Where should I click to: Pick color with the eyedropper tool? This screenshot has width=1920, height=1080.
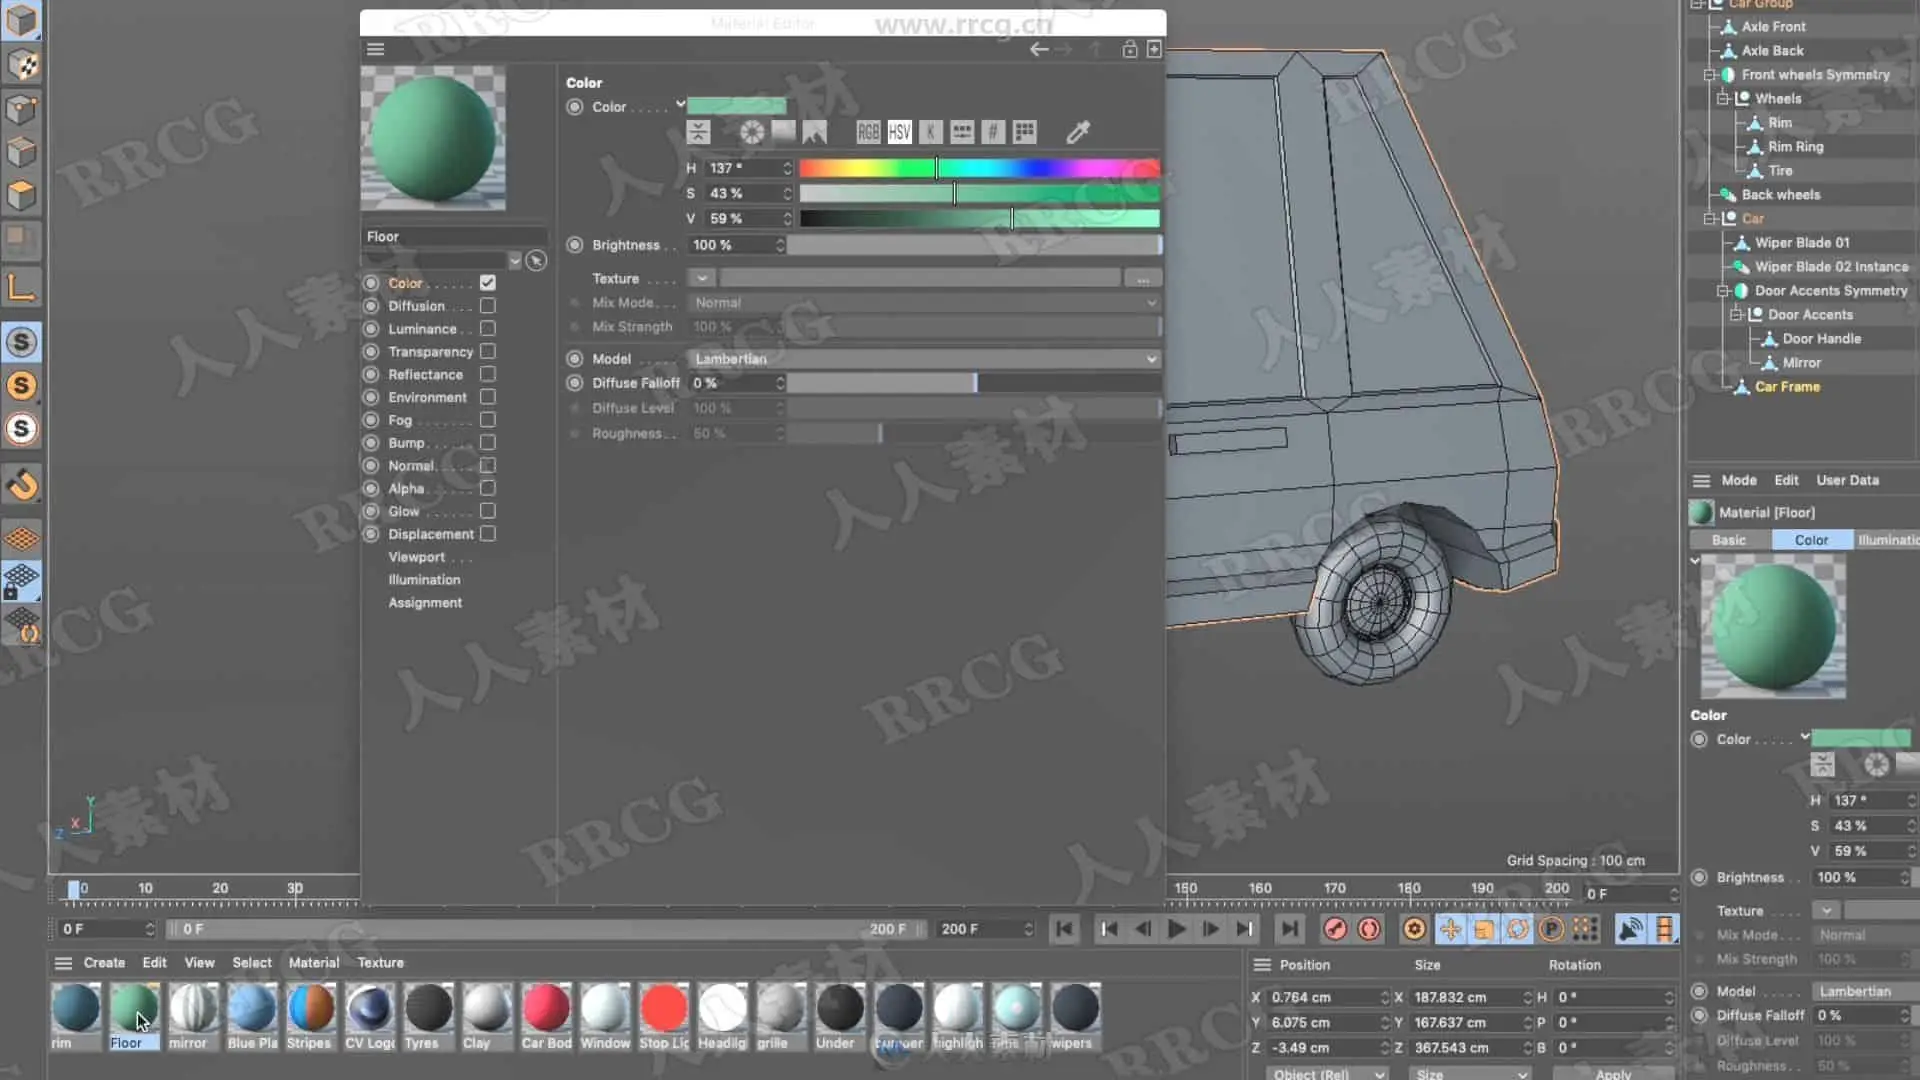click(1078, 132)
